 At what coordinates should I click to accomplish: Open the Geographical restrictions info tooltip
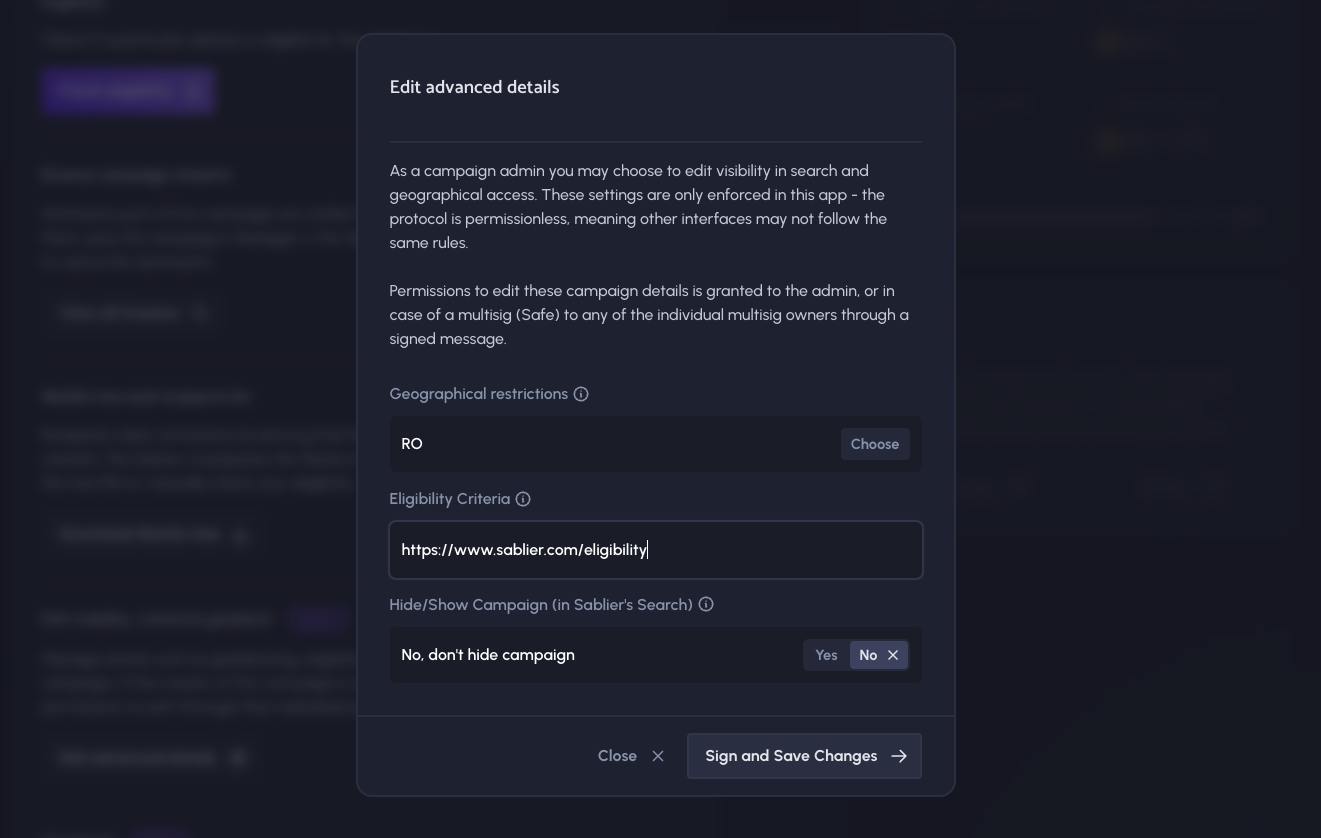[581, 394]
